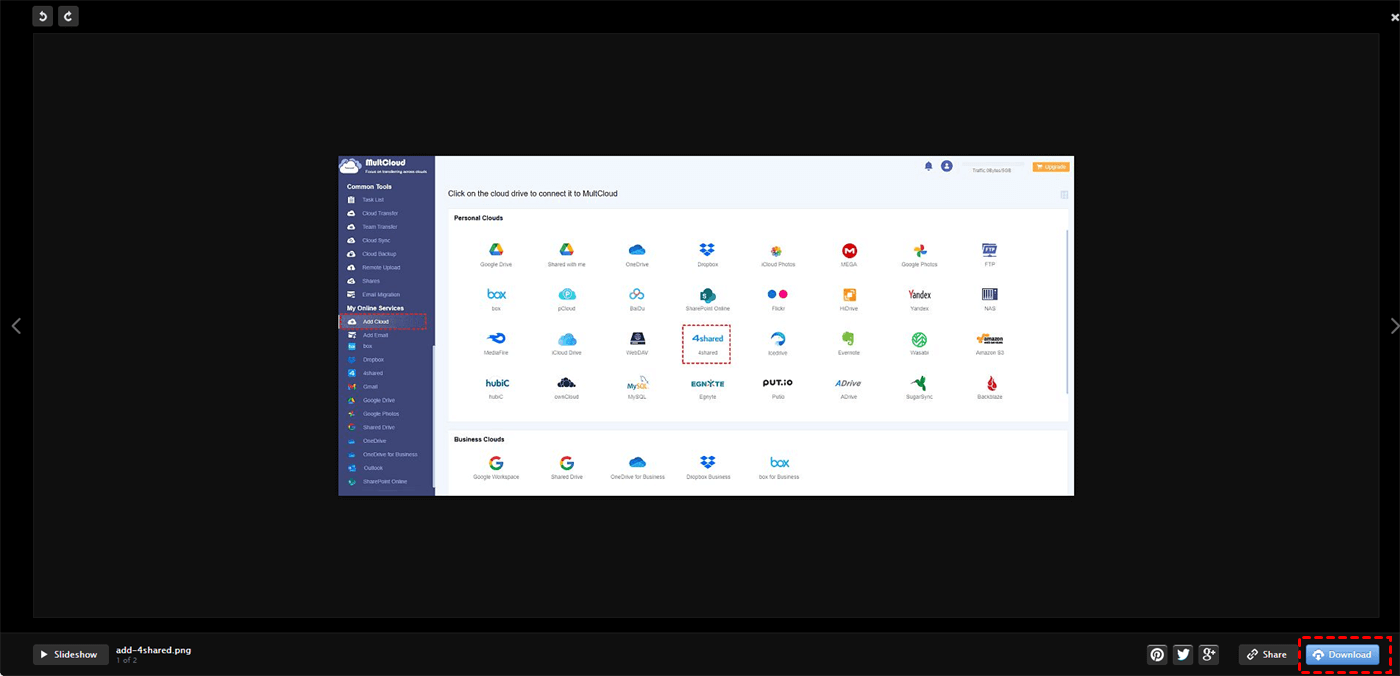The image size is (1400, 676).
Task: Select the Icedrive icon
Action: (777, 339)
